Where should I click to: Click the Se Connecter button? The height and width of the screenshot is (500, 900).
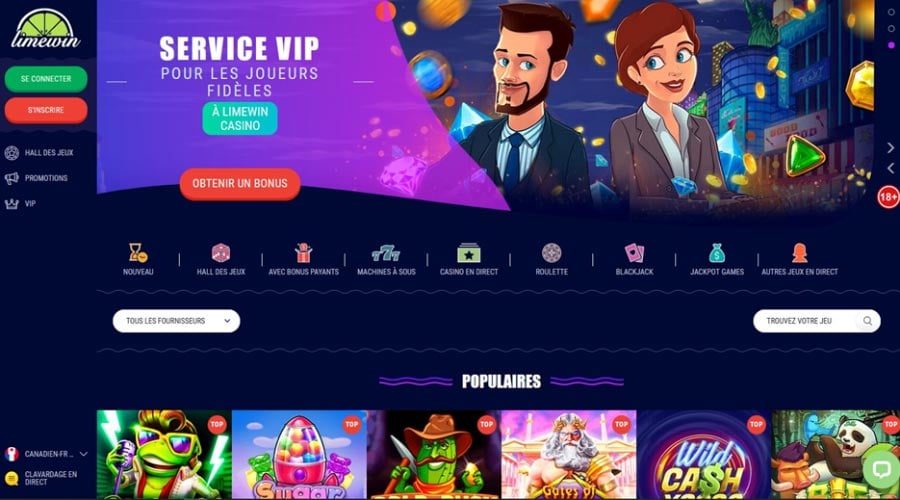[46, 79]
